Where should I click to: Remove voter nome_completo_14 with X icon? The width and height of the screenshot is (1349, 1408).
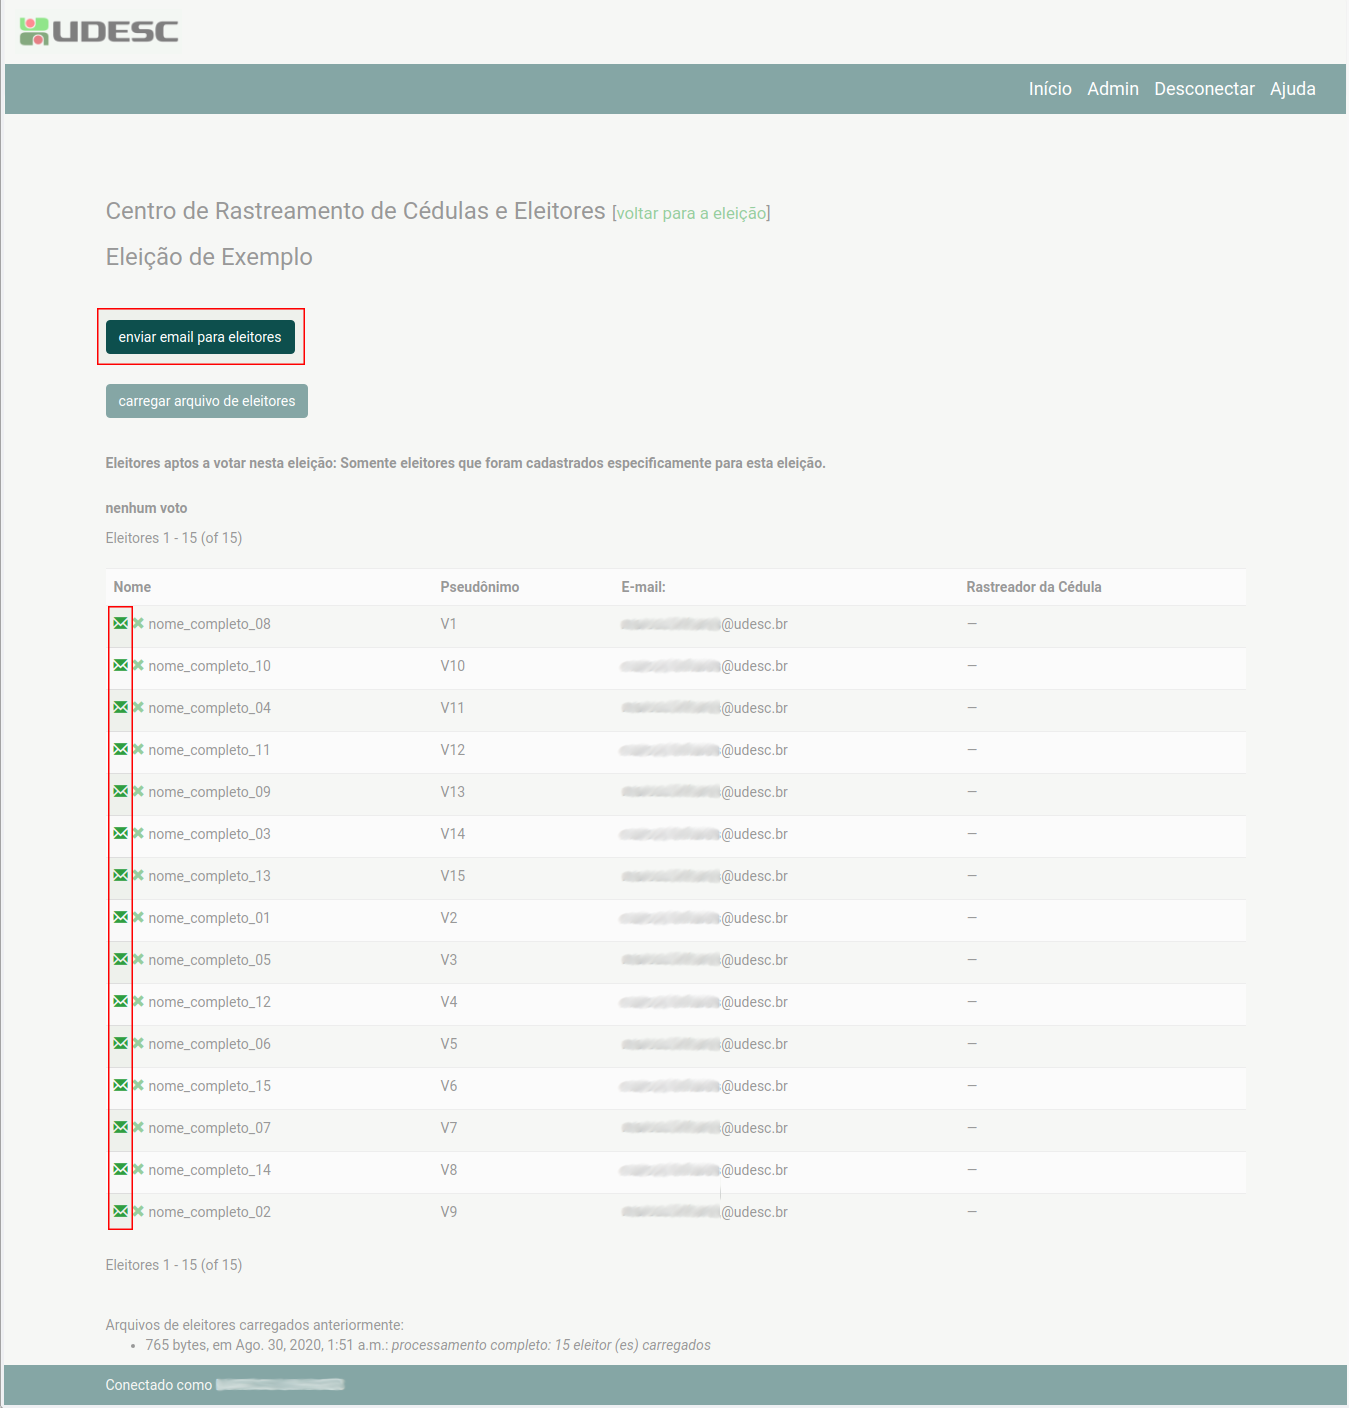[x=139, y=1169]
